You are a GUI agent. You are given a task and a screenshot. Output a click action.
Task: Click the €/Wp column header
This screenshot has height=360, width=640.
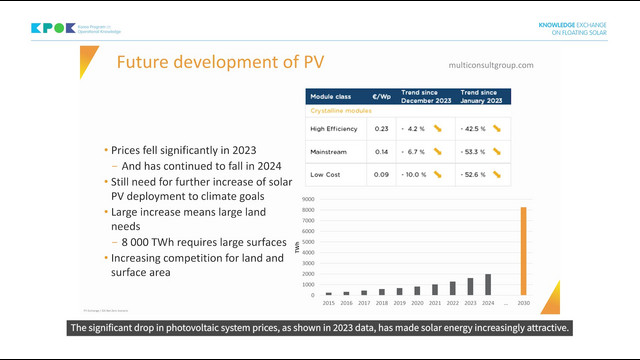click(381, 96)
